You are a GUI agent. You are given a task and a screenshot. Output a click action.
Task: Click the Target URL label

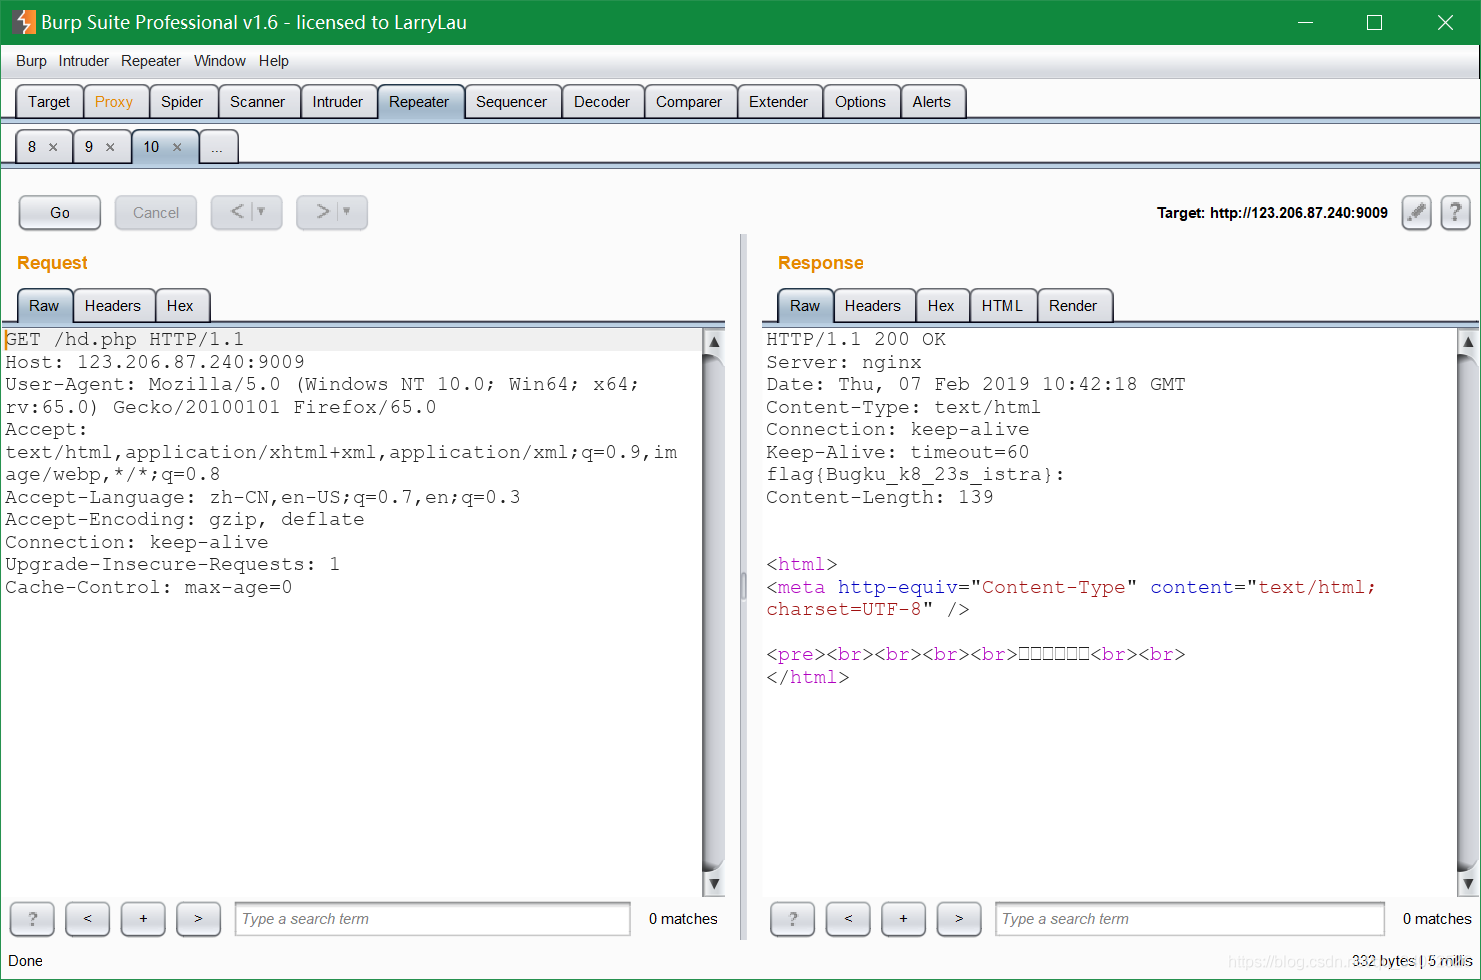point(1272,213)
